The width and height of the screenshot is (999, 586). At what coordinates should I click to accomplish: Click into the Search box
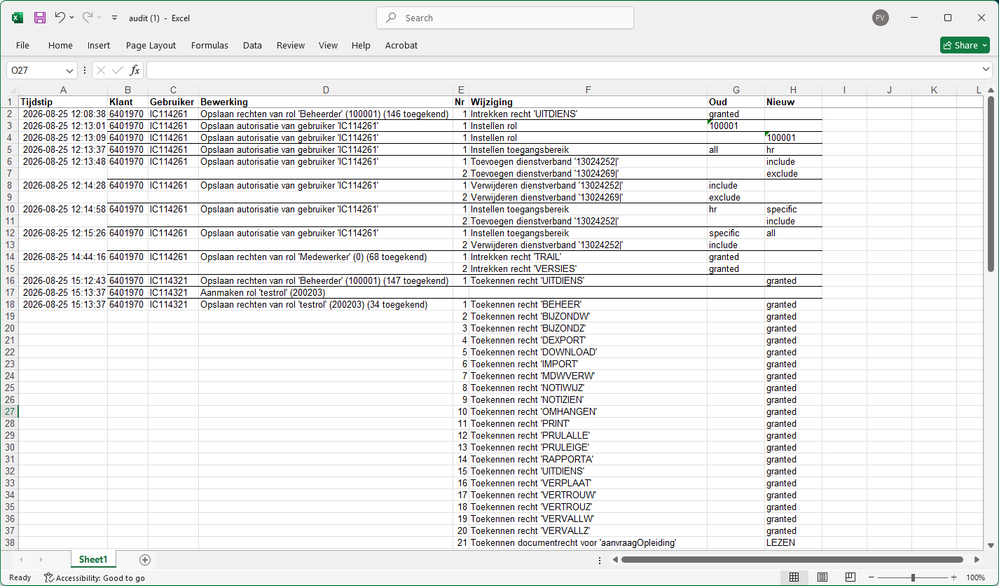click(505, 18)
